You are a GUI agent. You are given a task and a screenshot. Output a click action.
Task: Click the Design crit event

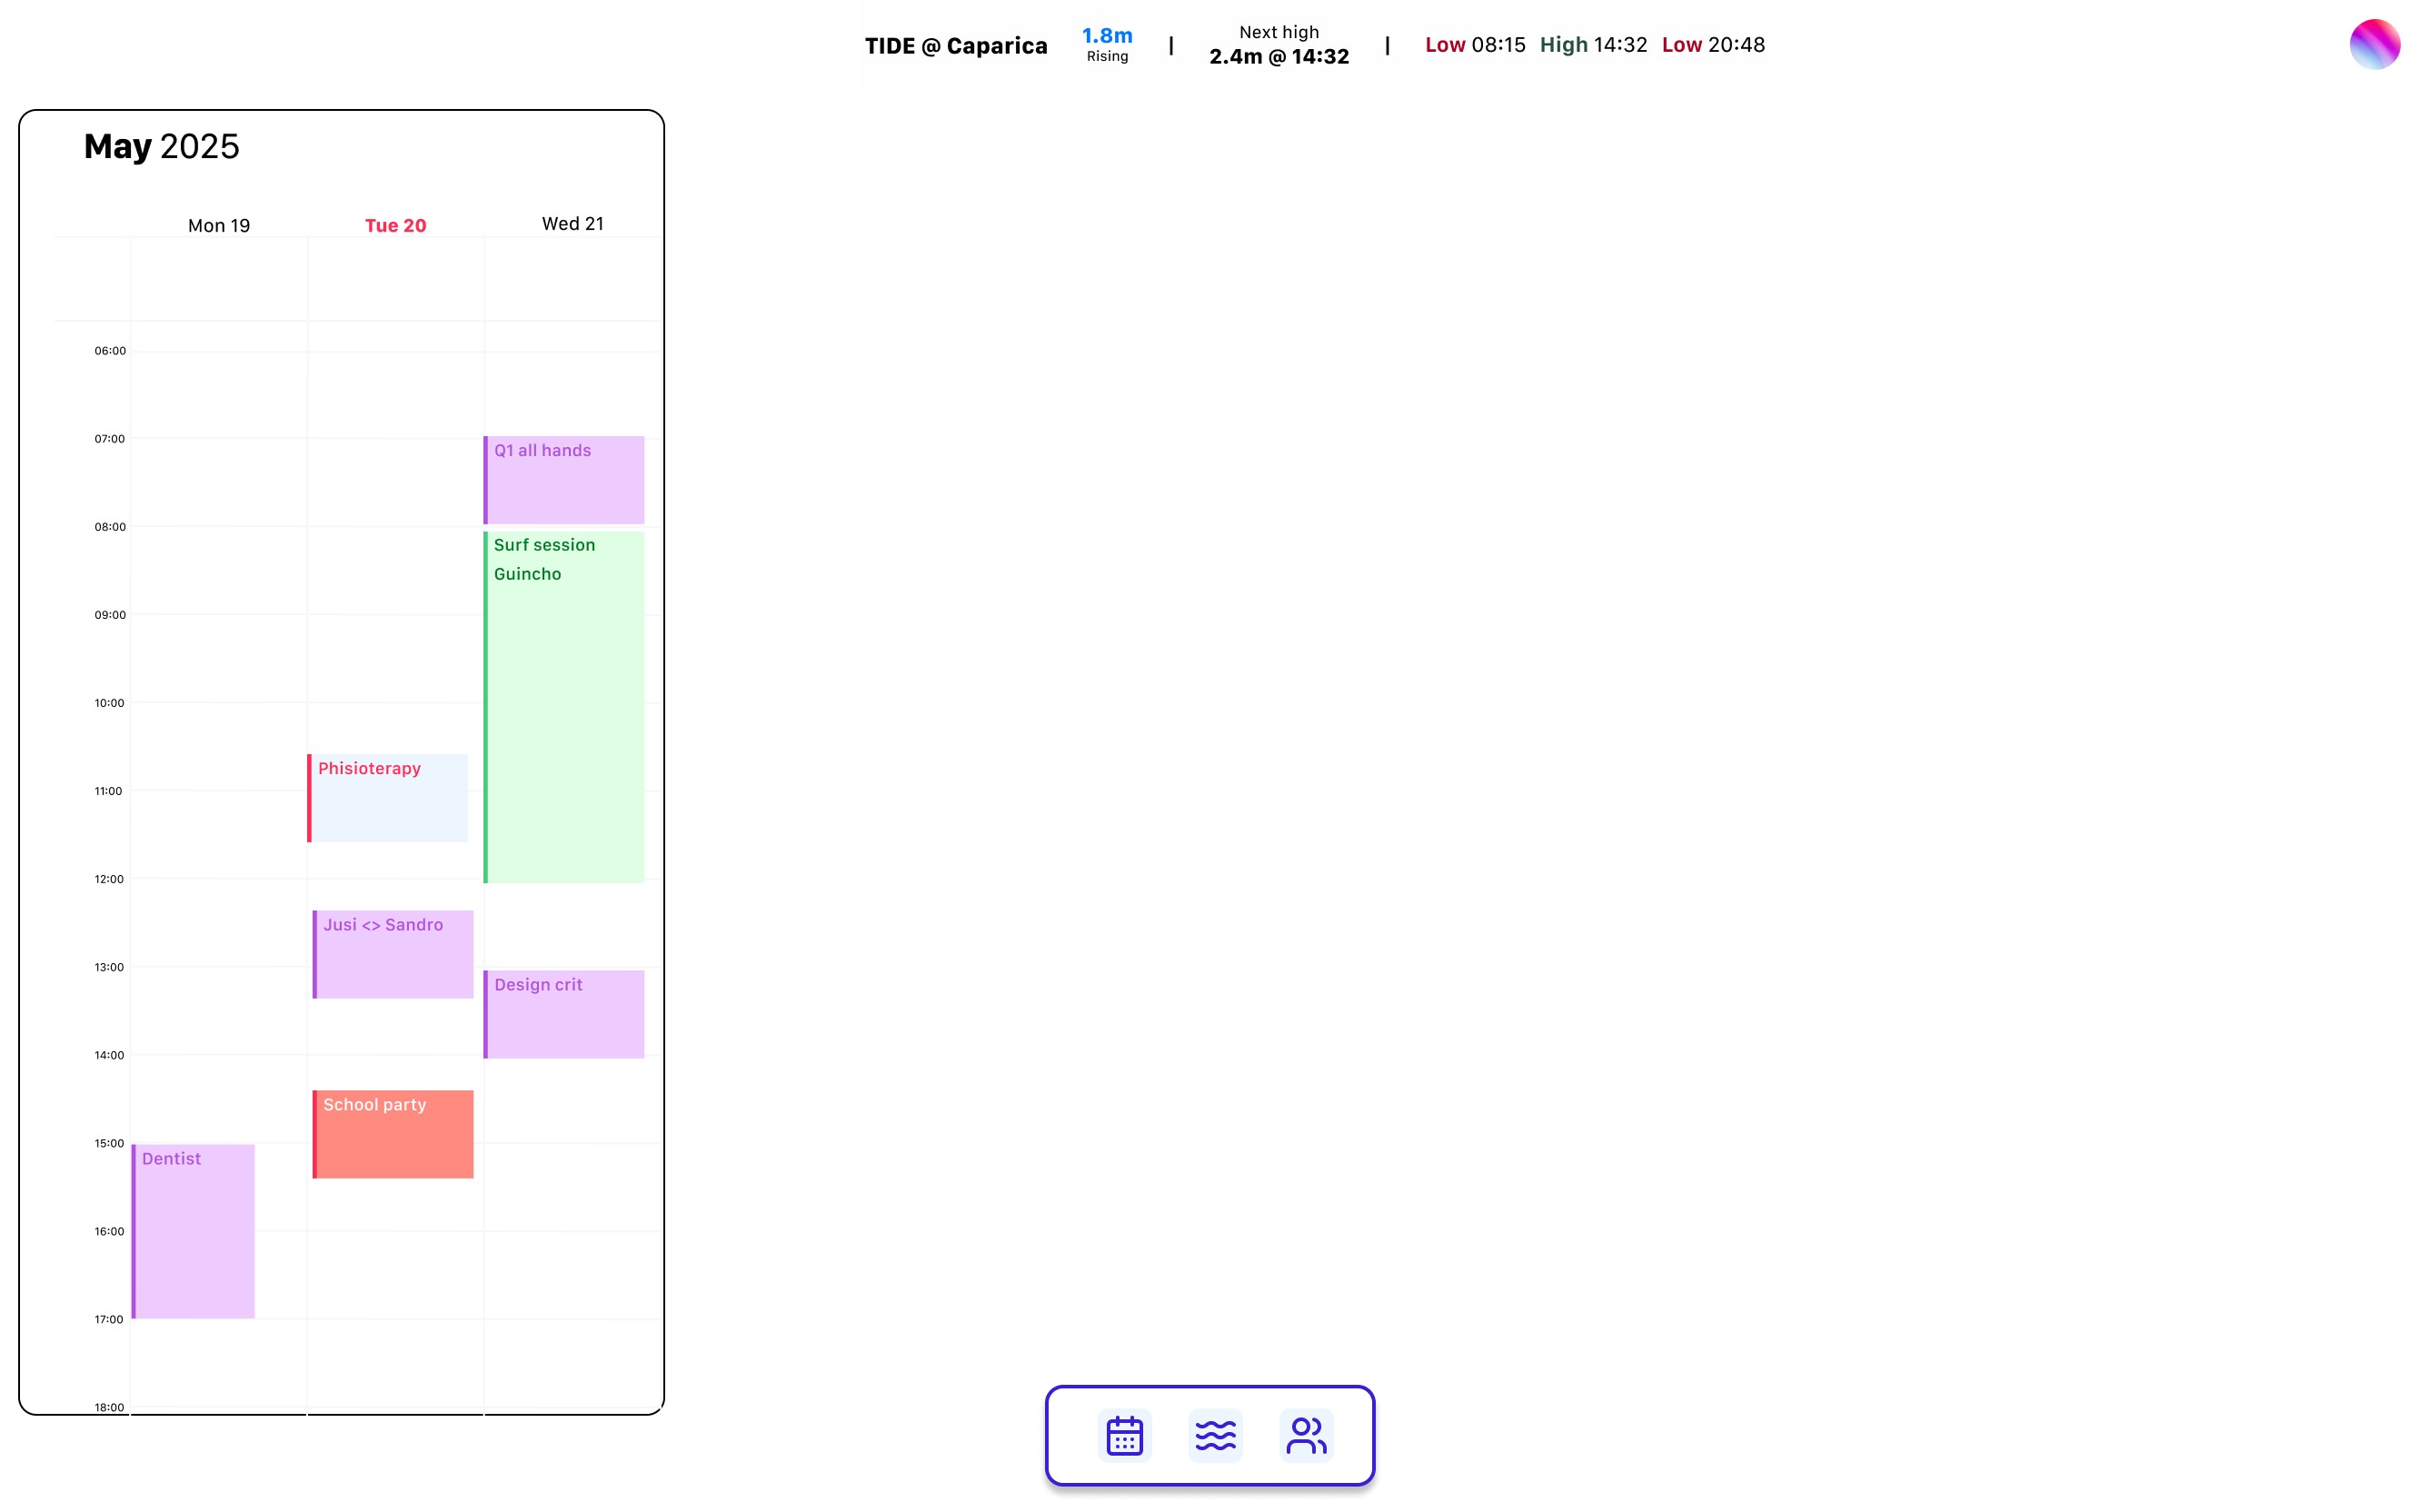565,1014
